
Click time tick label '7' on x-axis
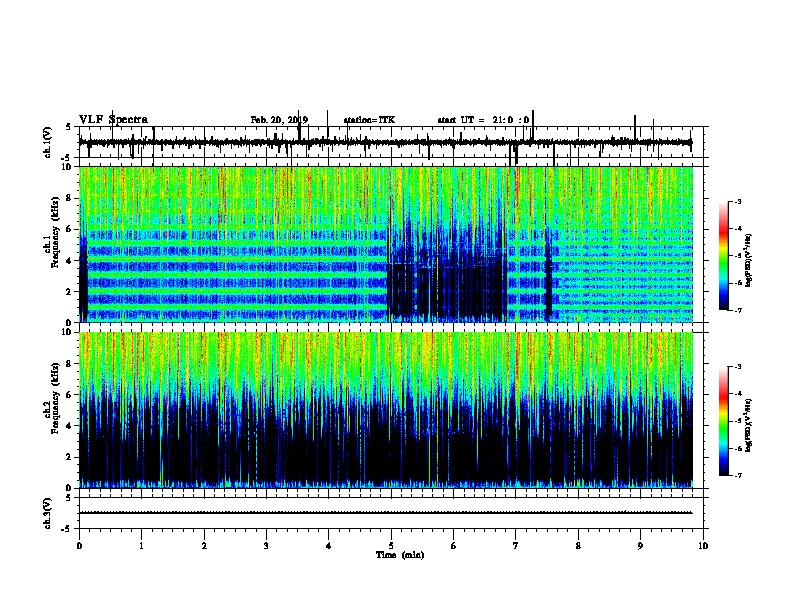tap(515, 546)
